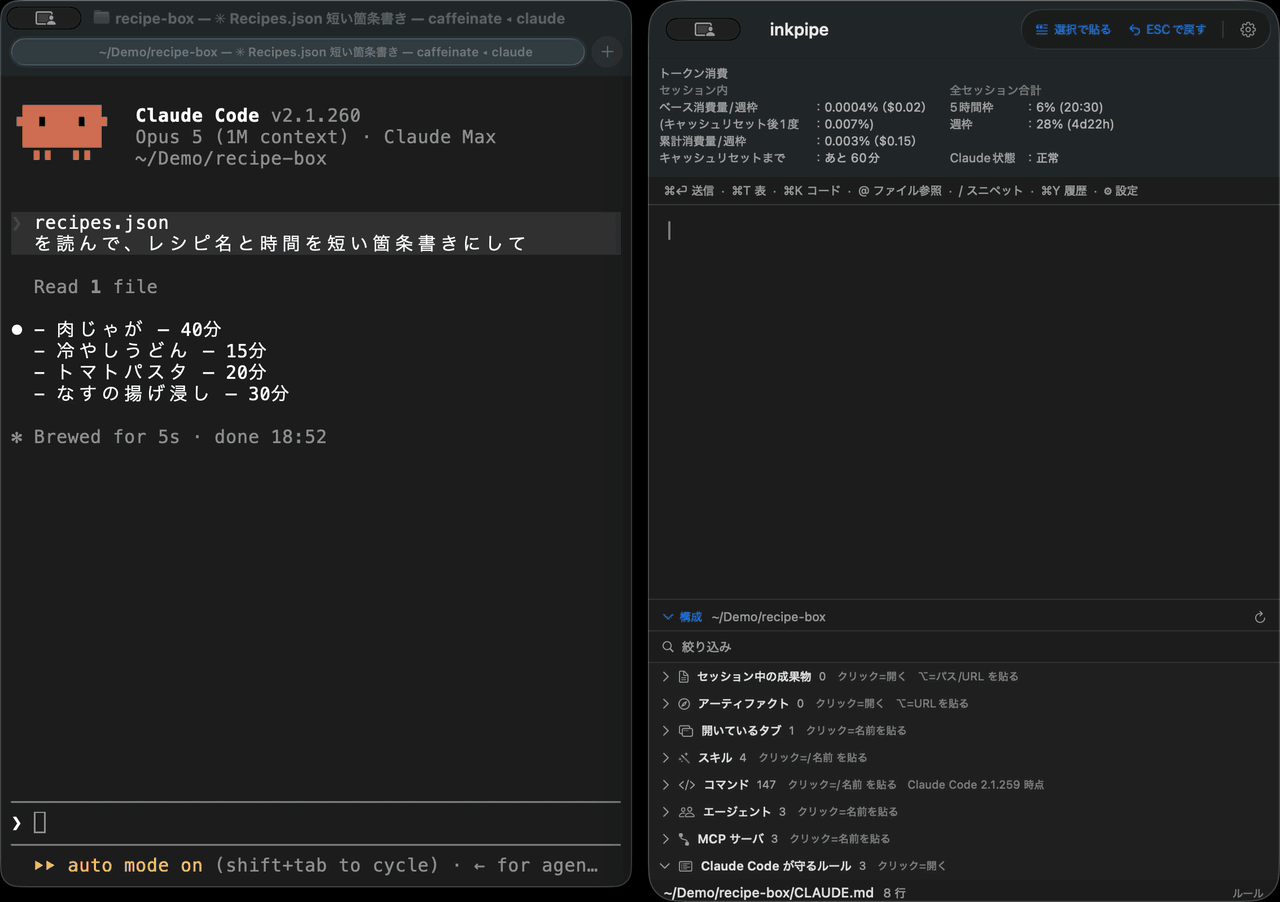Expand the 開いているタブ row
The width and height of the screenshot is (1280, 902).
[x=666, y=731]
